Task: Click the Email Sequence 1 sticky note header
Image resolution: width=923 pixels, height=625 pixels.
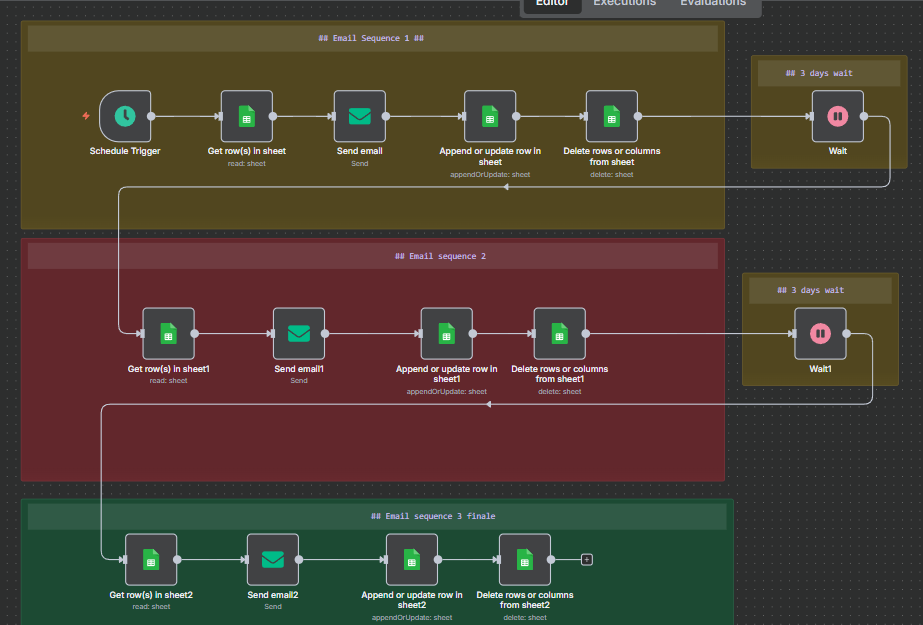Action: coord(372,39)
